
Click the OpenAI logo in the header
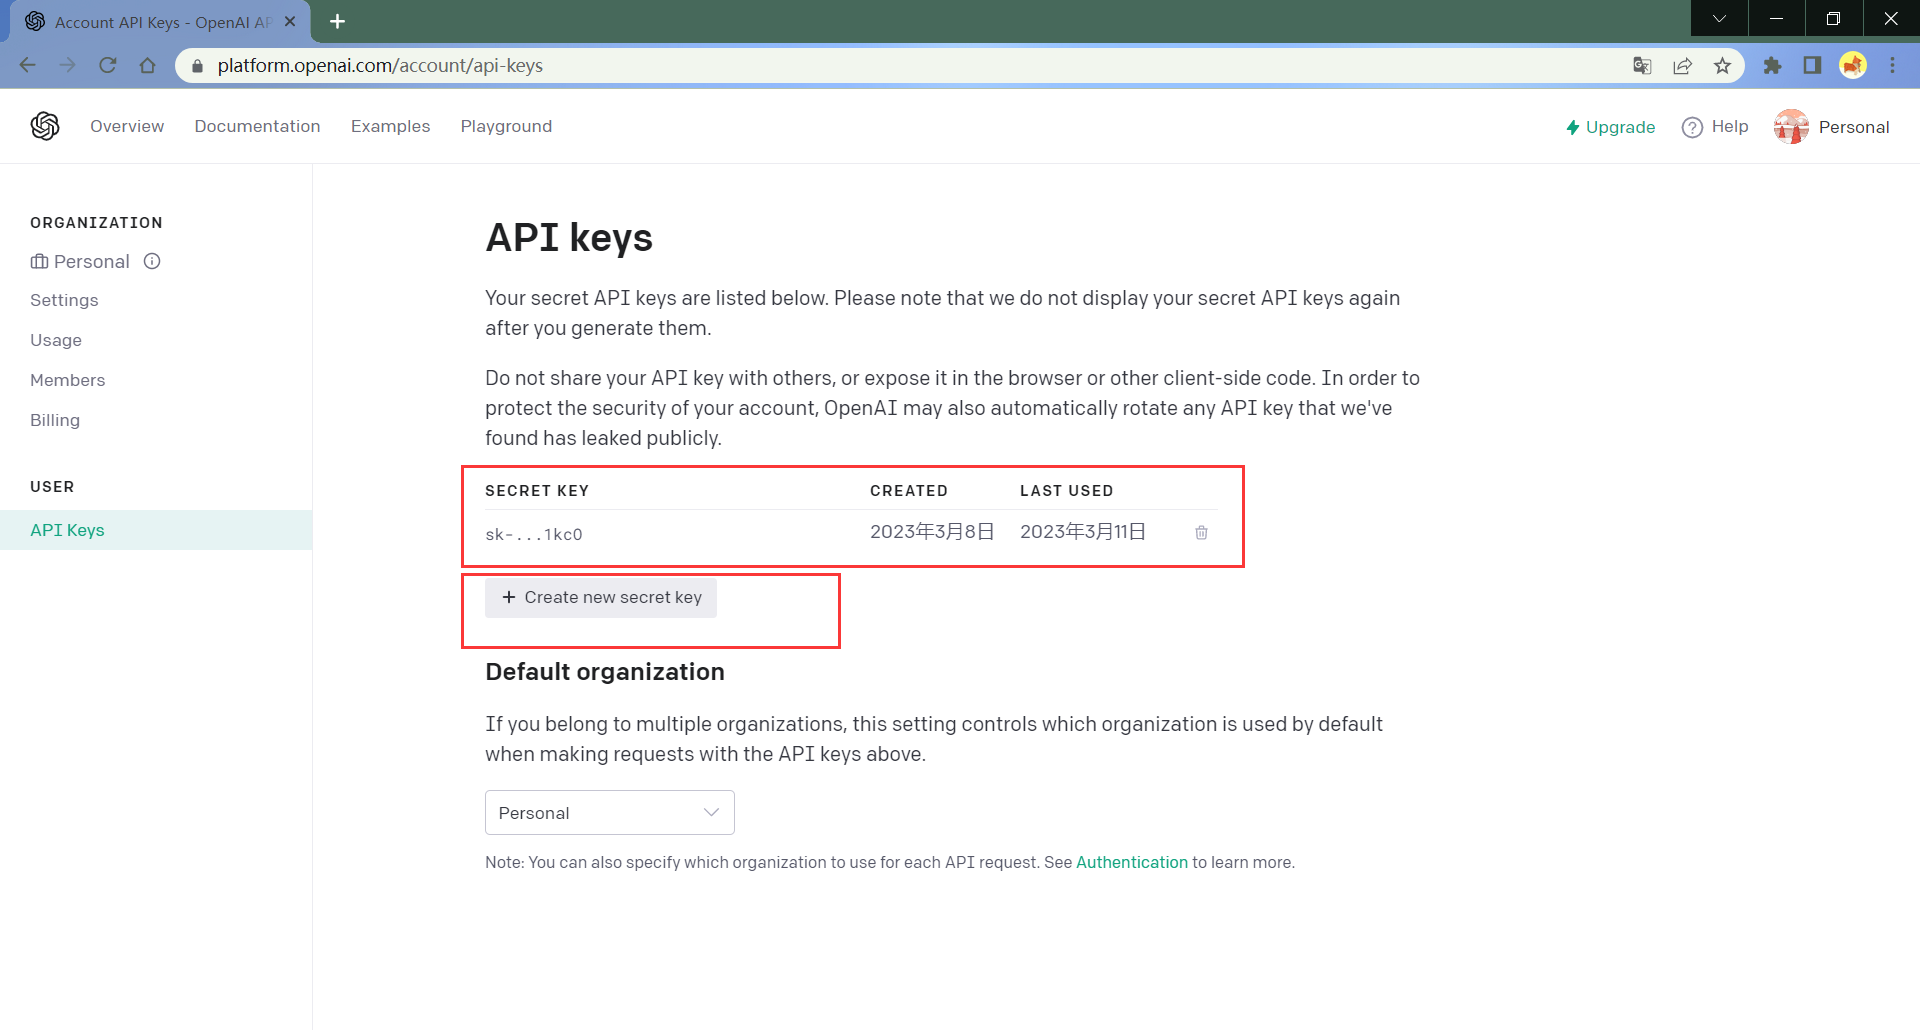click(x=45, y=126)
